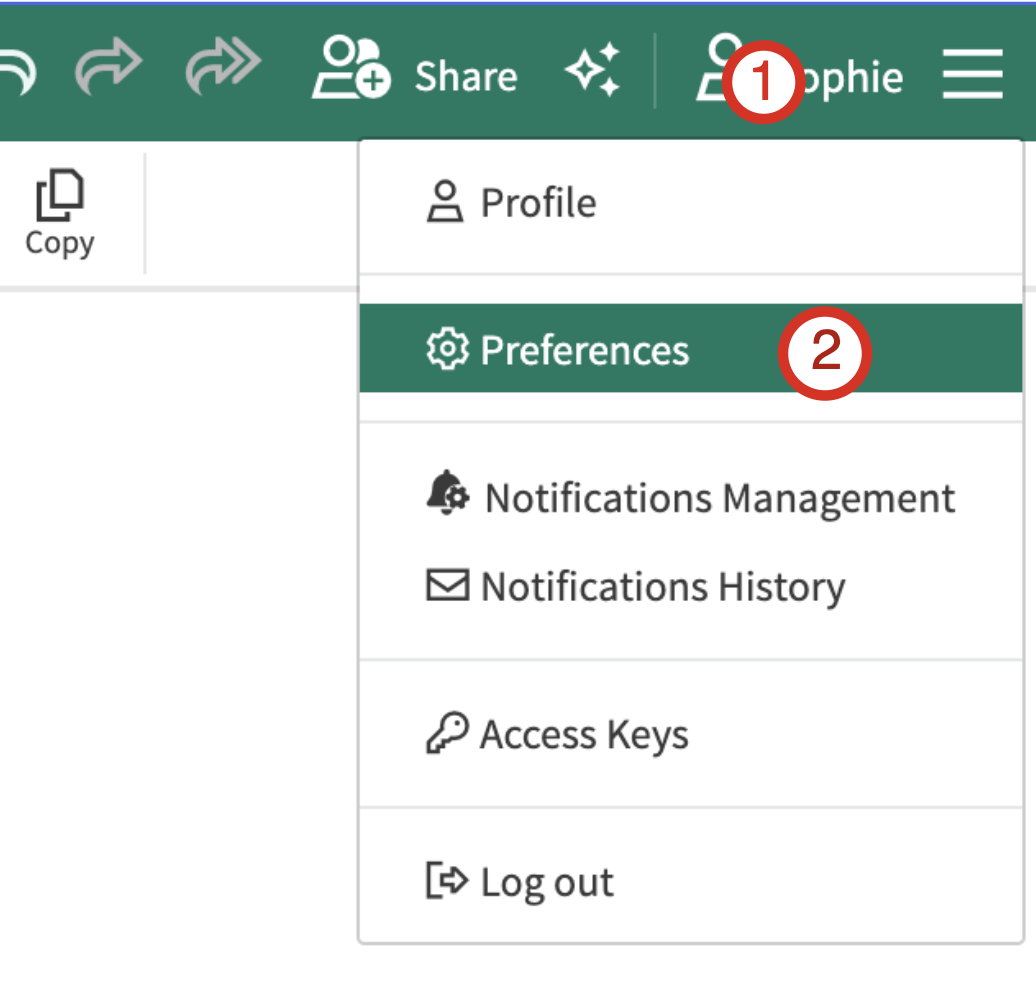Open the hamburger menu
This screenshot has width=1036, height=994.
click(971, 72)
